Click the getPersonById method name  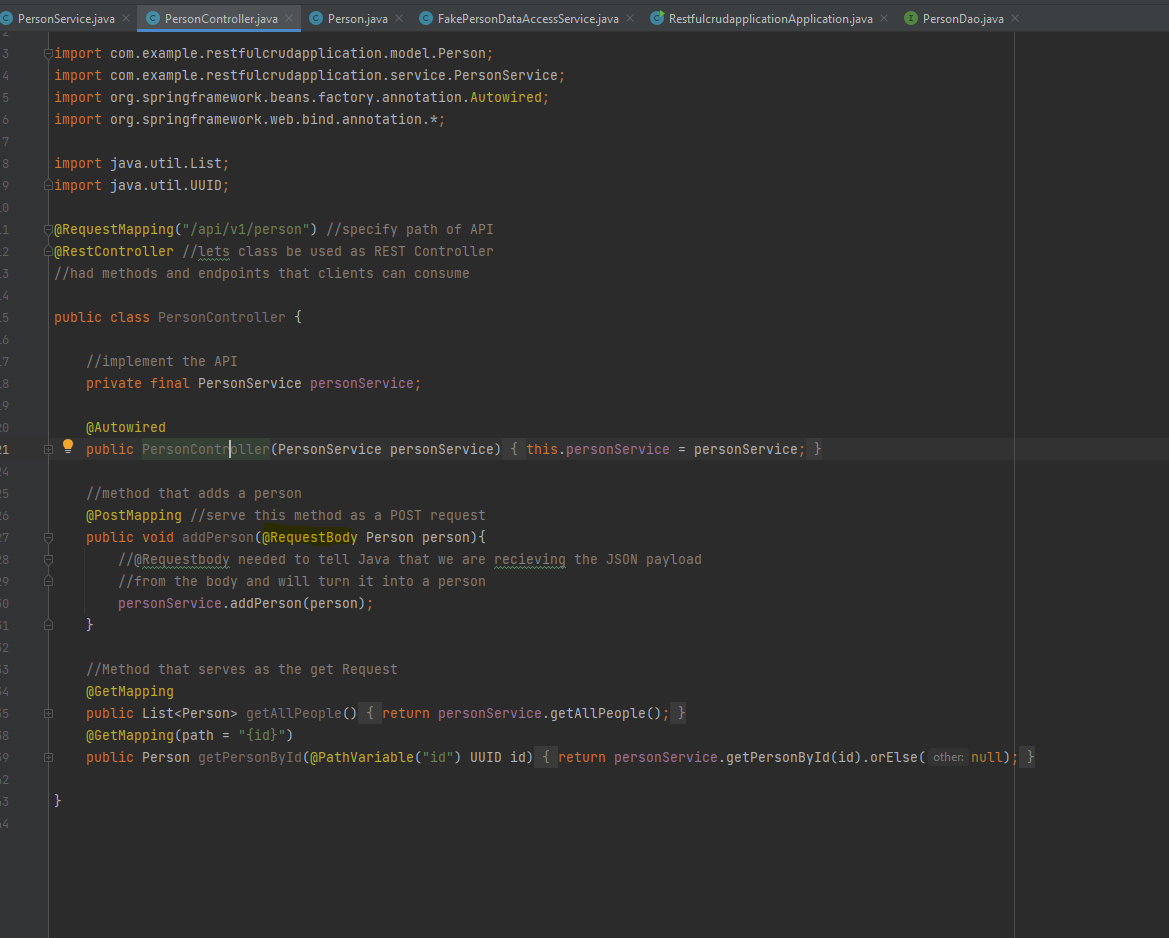tap(250, 758)
